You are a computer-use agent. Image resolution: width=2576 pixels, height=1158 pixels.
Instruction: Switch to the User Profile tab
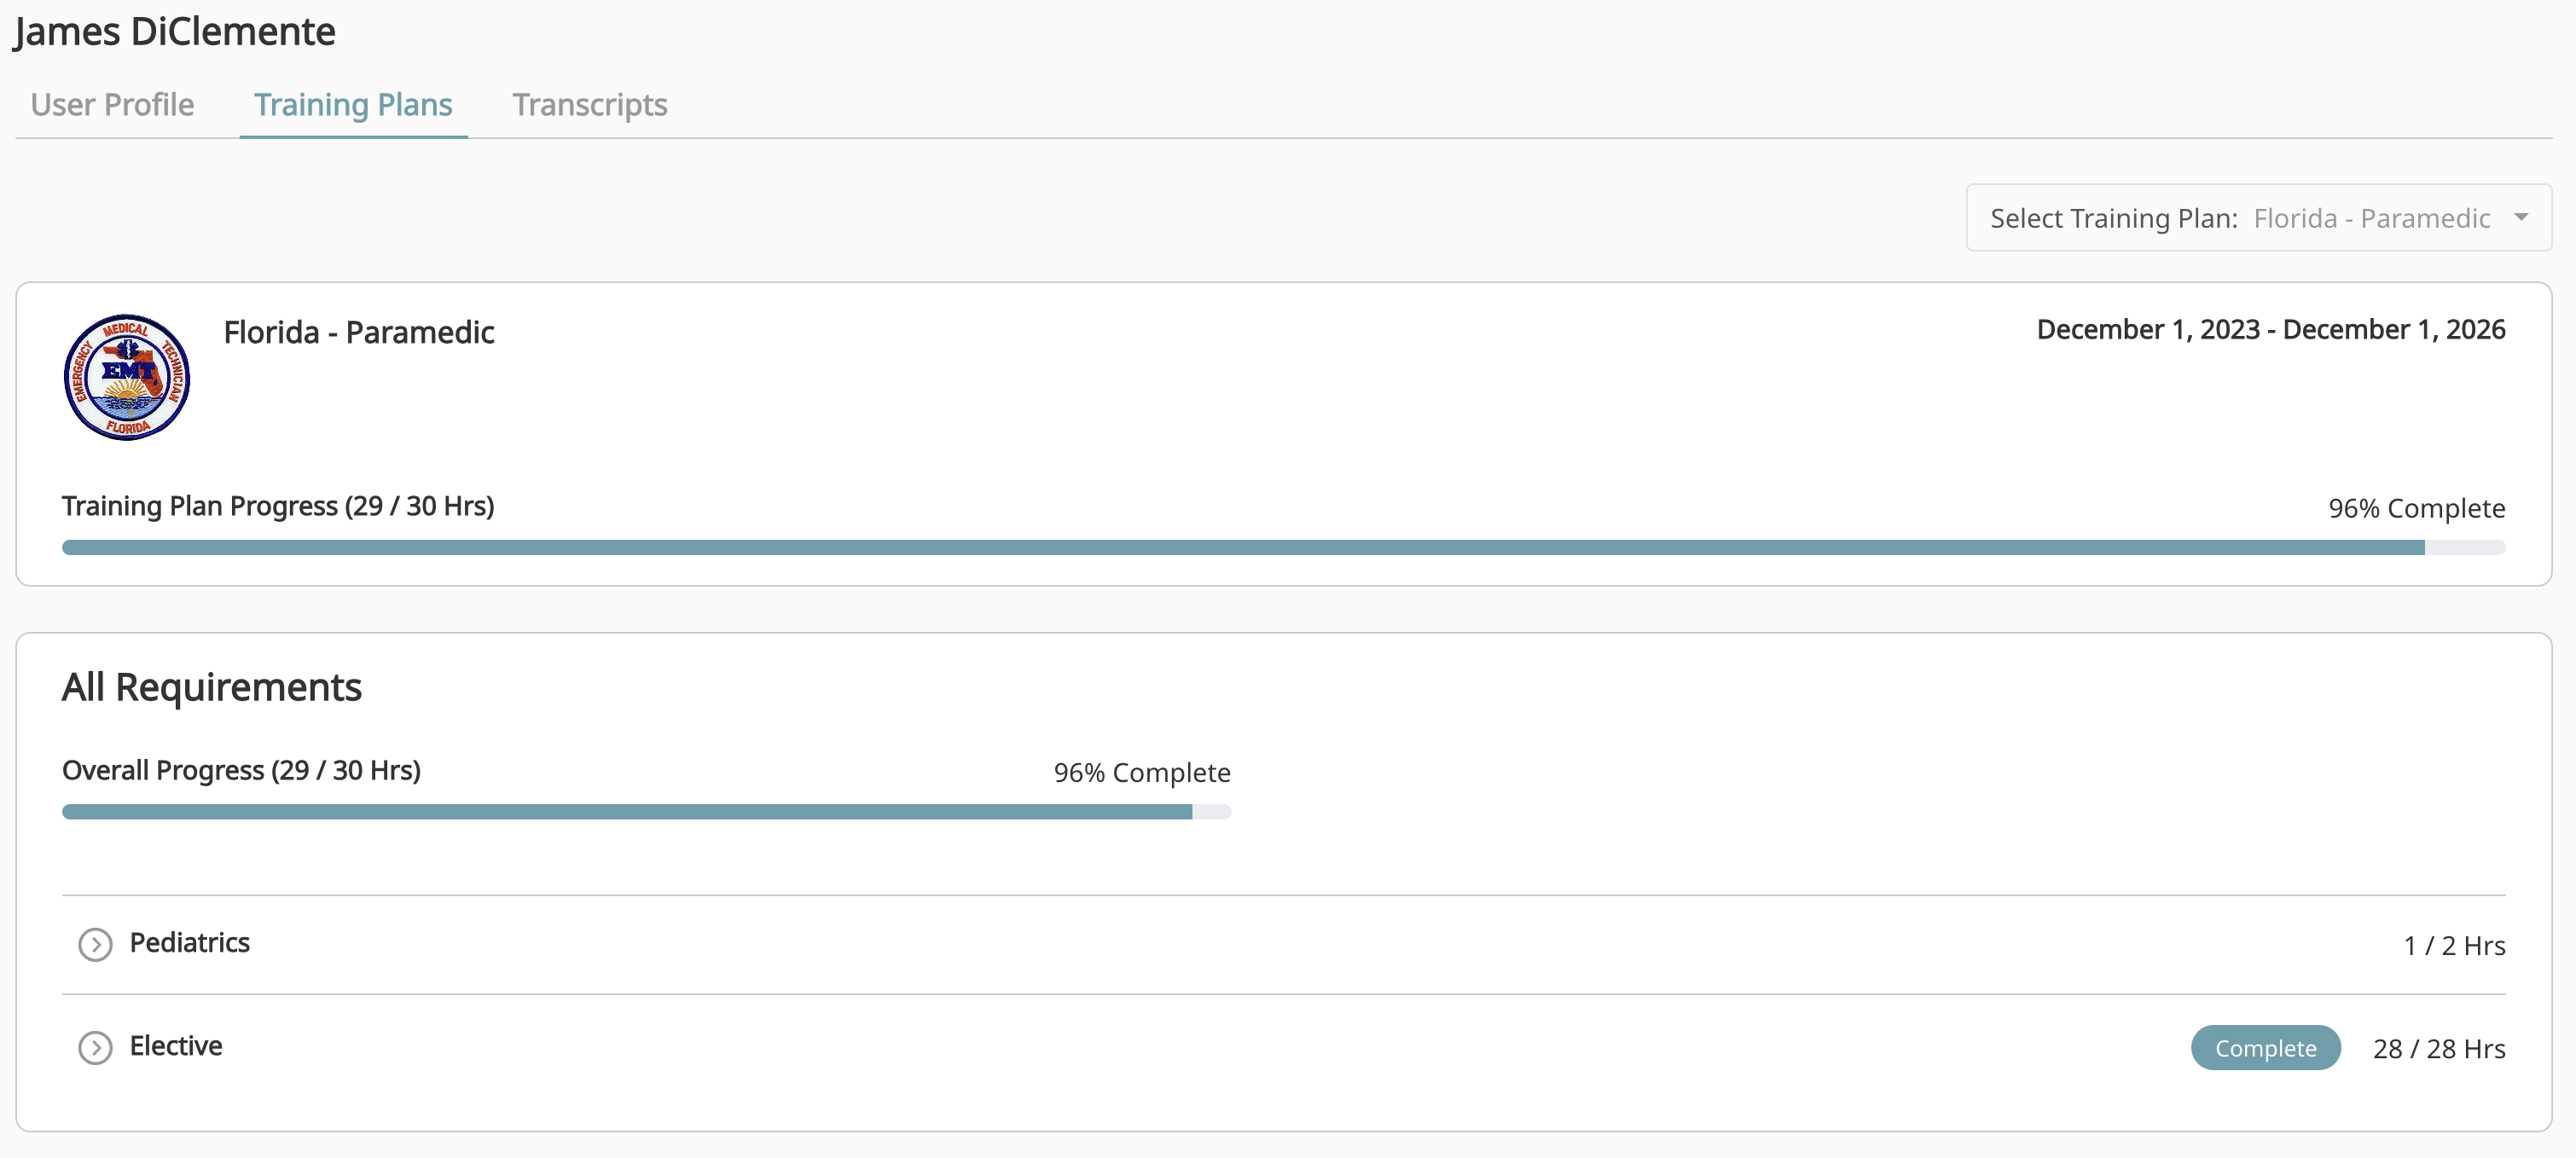pyautogui.click(x=112, y=104)
